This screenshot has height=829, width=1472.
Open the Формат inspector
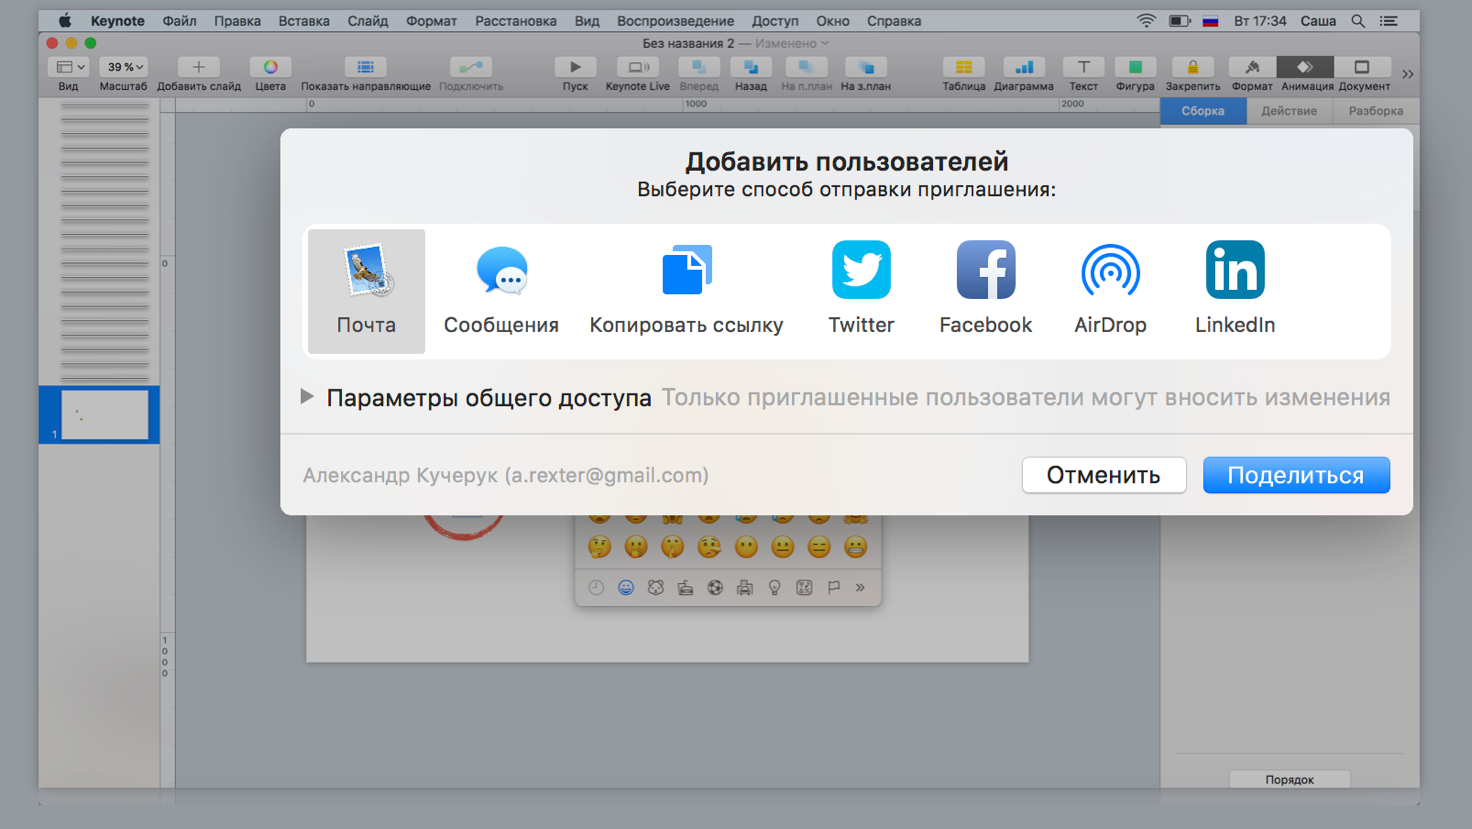[x=1252, y=67]
